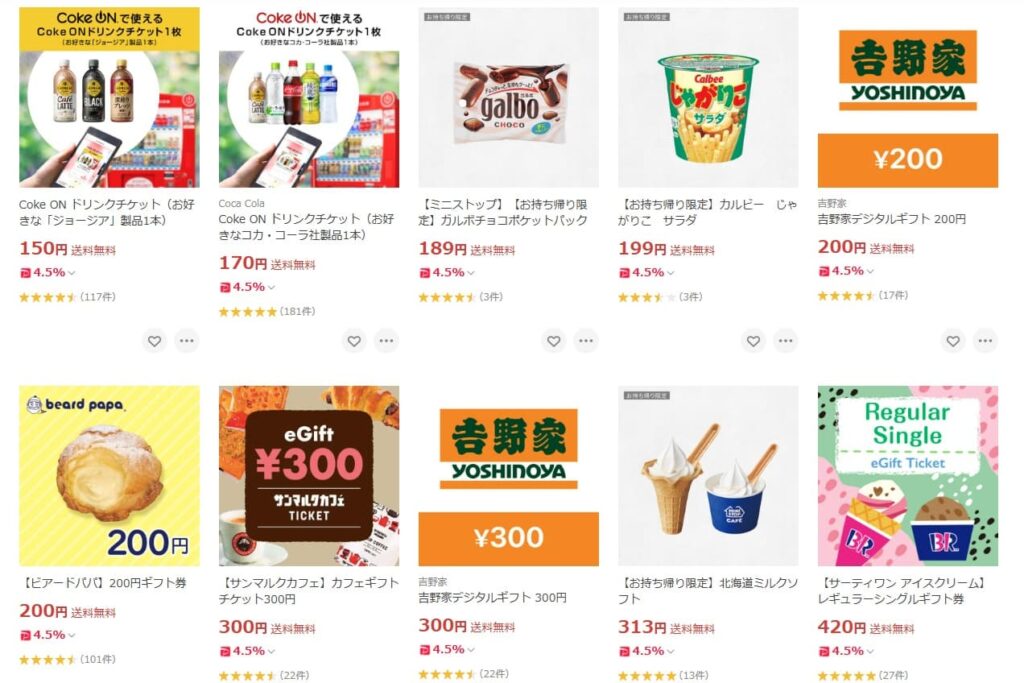Screen dimensions: 1024x683
Task: Favorite the galbo choco pocket pack
Action: coord(554,341)
